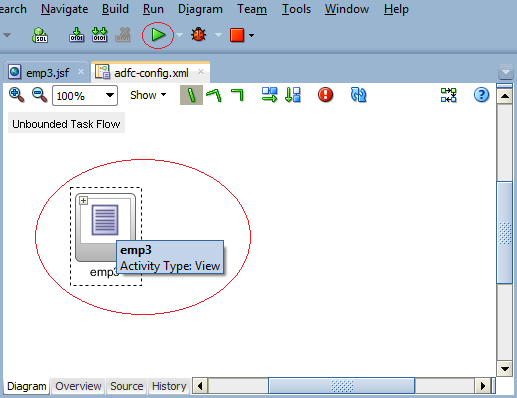Start debugging with the ladybug icon
The width and height of the screenshot is (517, 398).
199,35
